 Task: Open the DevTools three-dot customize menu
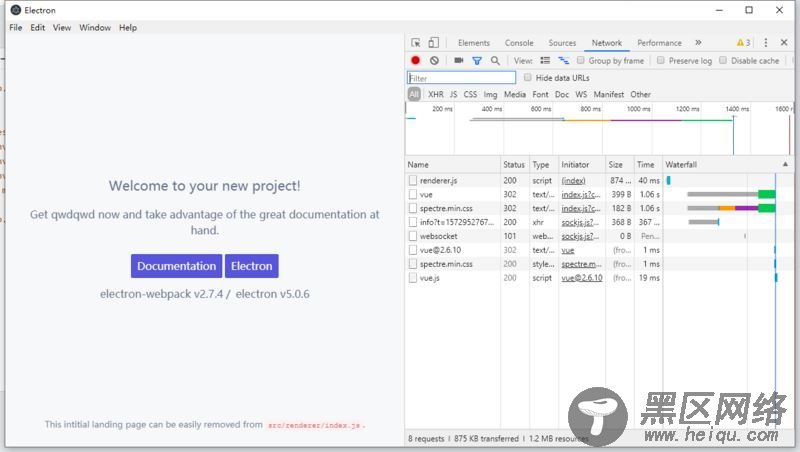coord(765,43)
